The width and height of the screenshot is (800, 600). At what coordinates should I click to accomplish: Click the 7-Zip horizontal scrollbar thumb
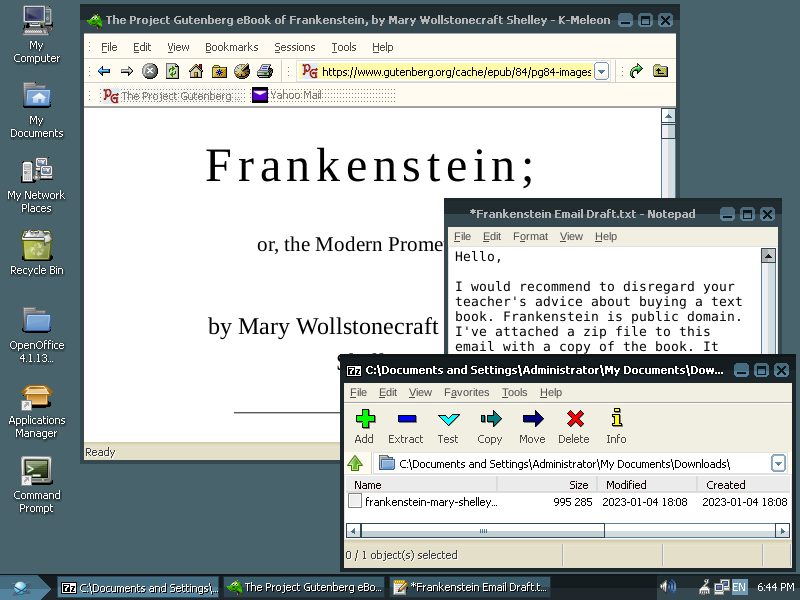(480, 531)
